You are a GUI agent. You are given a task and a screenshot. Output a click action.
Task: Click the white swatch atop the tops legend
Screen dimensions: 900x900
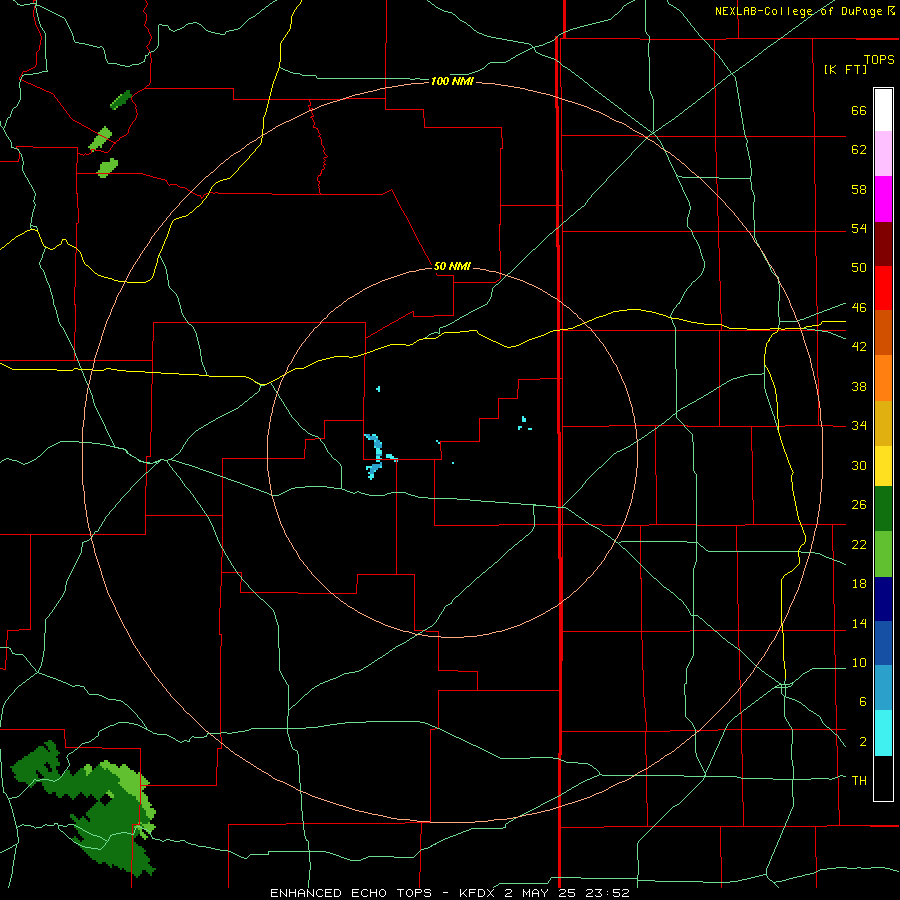pos(883,110)
